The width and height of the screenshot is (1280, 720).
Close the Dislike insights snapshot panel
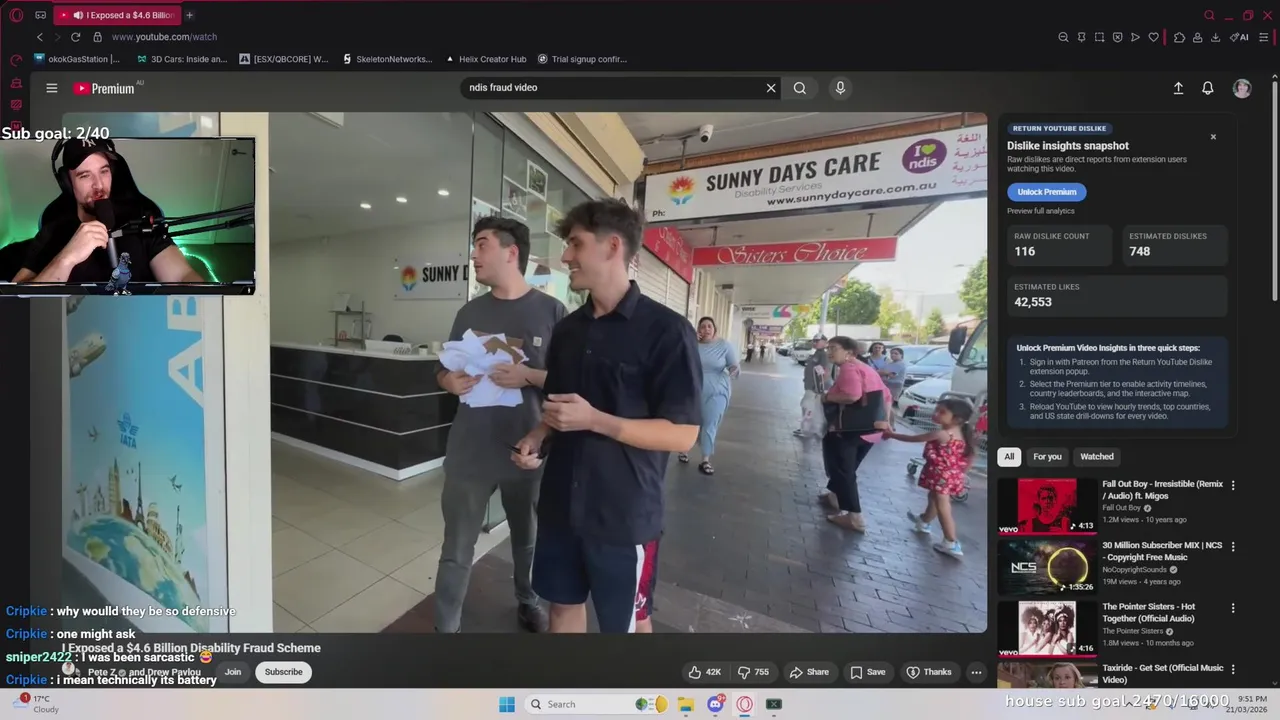click(x=1213, y=137)
